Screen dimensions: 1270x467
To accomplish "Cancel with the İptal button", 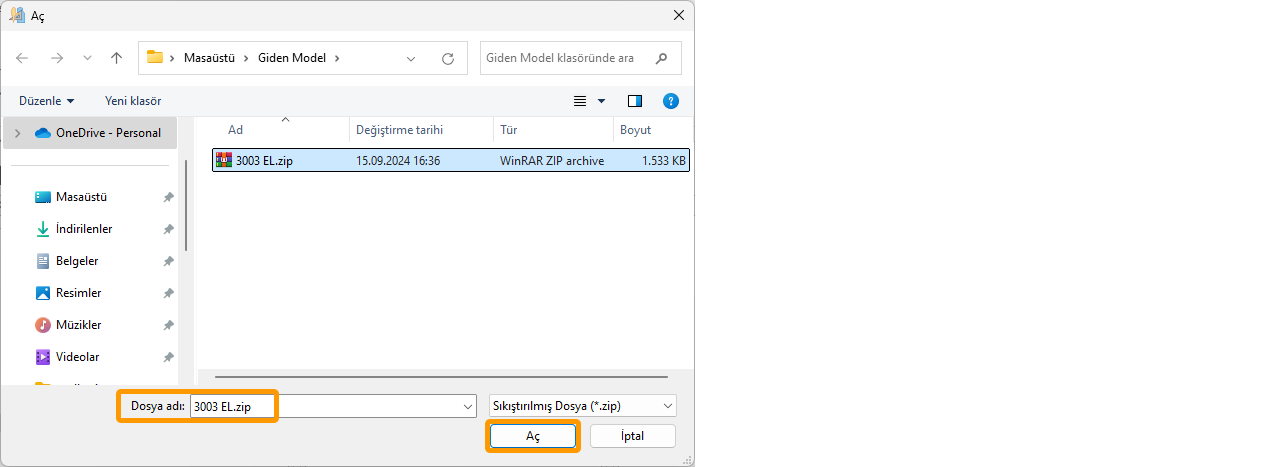I will coord(632,436).
